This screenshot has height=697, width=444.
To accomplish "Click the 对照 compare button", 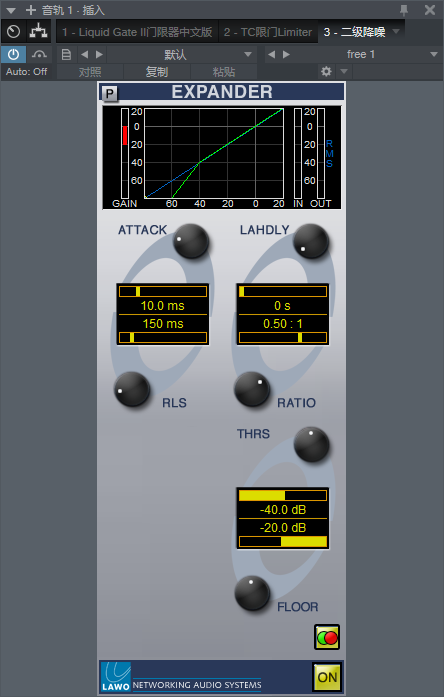I will pos(90,72).
